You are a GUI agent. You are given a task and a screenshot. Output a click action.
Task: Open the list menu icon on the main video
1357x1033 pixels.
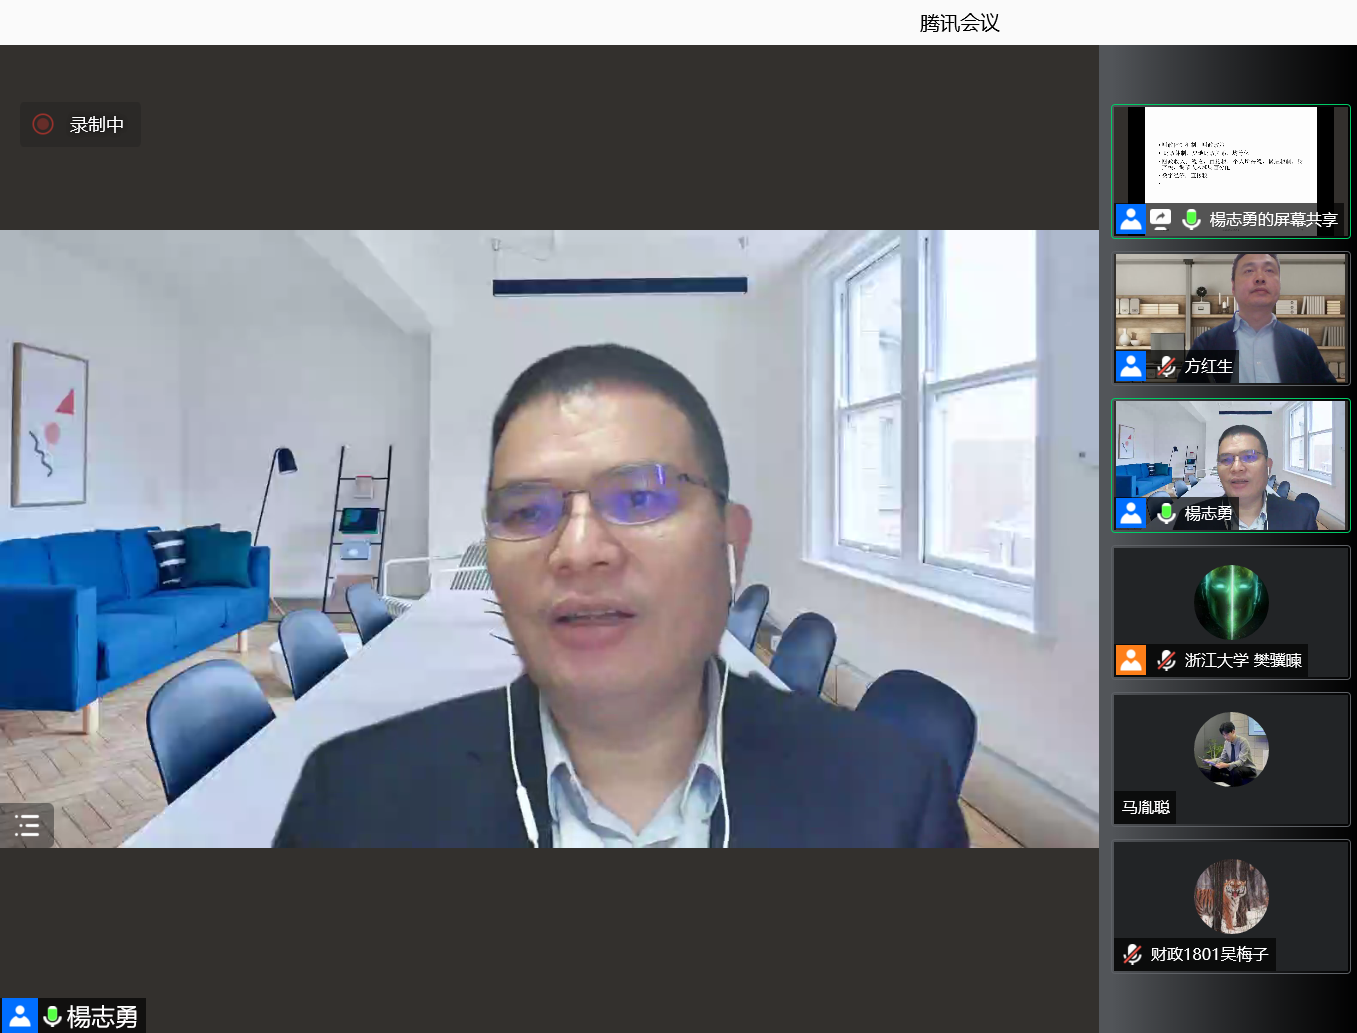click(27, 825)
